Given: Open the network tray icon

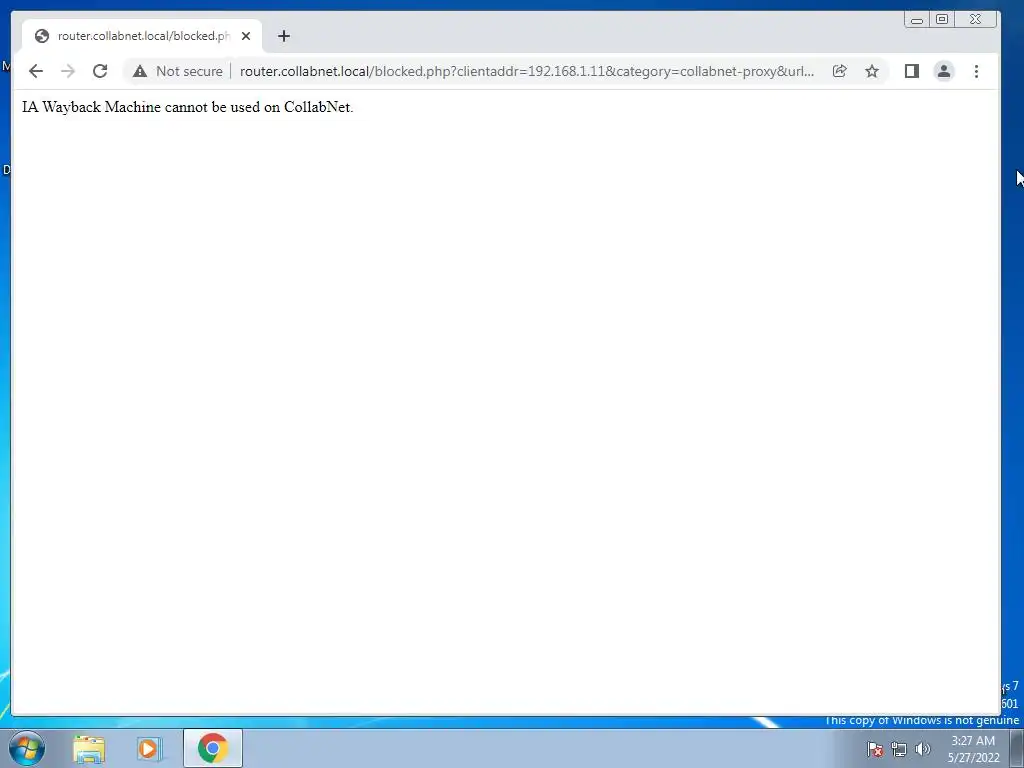Looking at the screenshot, I should click(x=899, y=749).
